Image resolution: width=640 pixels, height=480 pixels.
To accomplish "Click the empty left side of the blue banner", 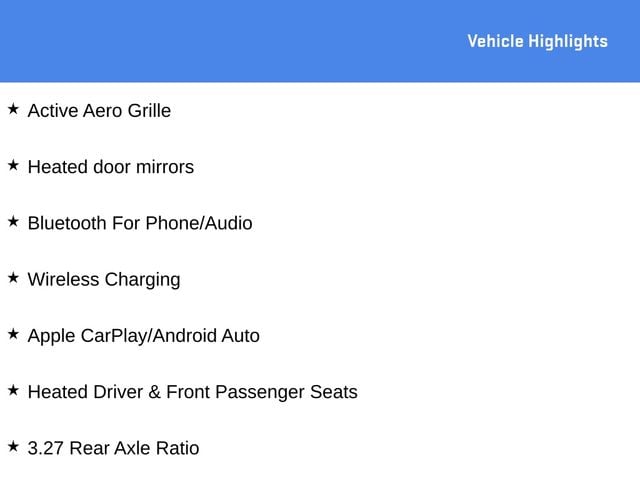I will 150,41.
